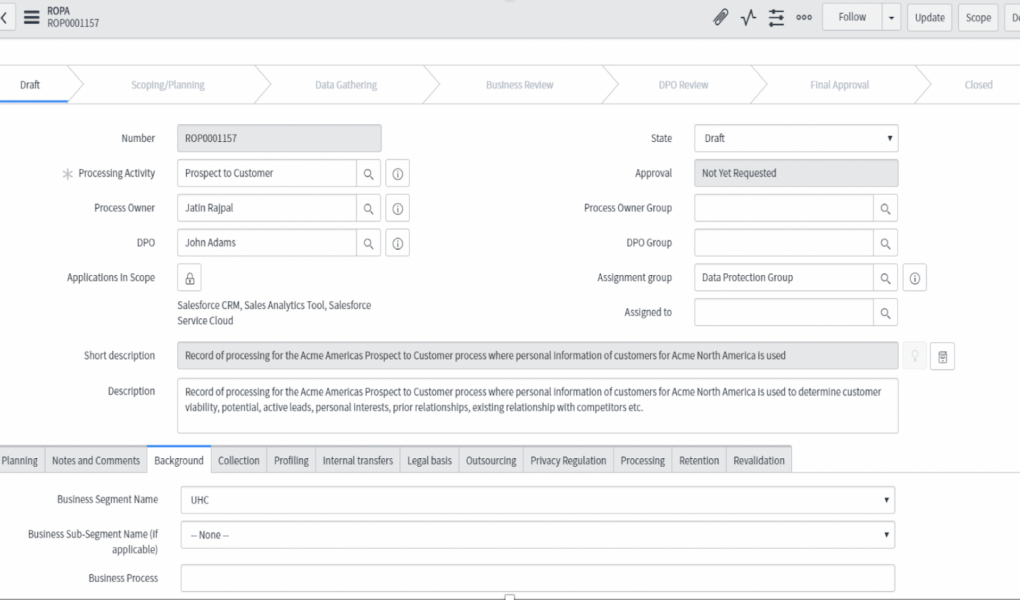Look up Assigned to user with magnifier
Screen dimensions: 1020x600
[x=885, y=312]
